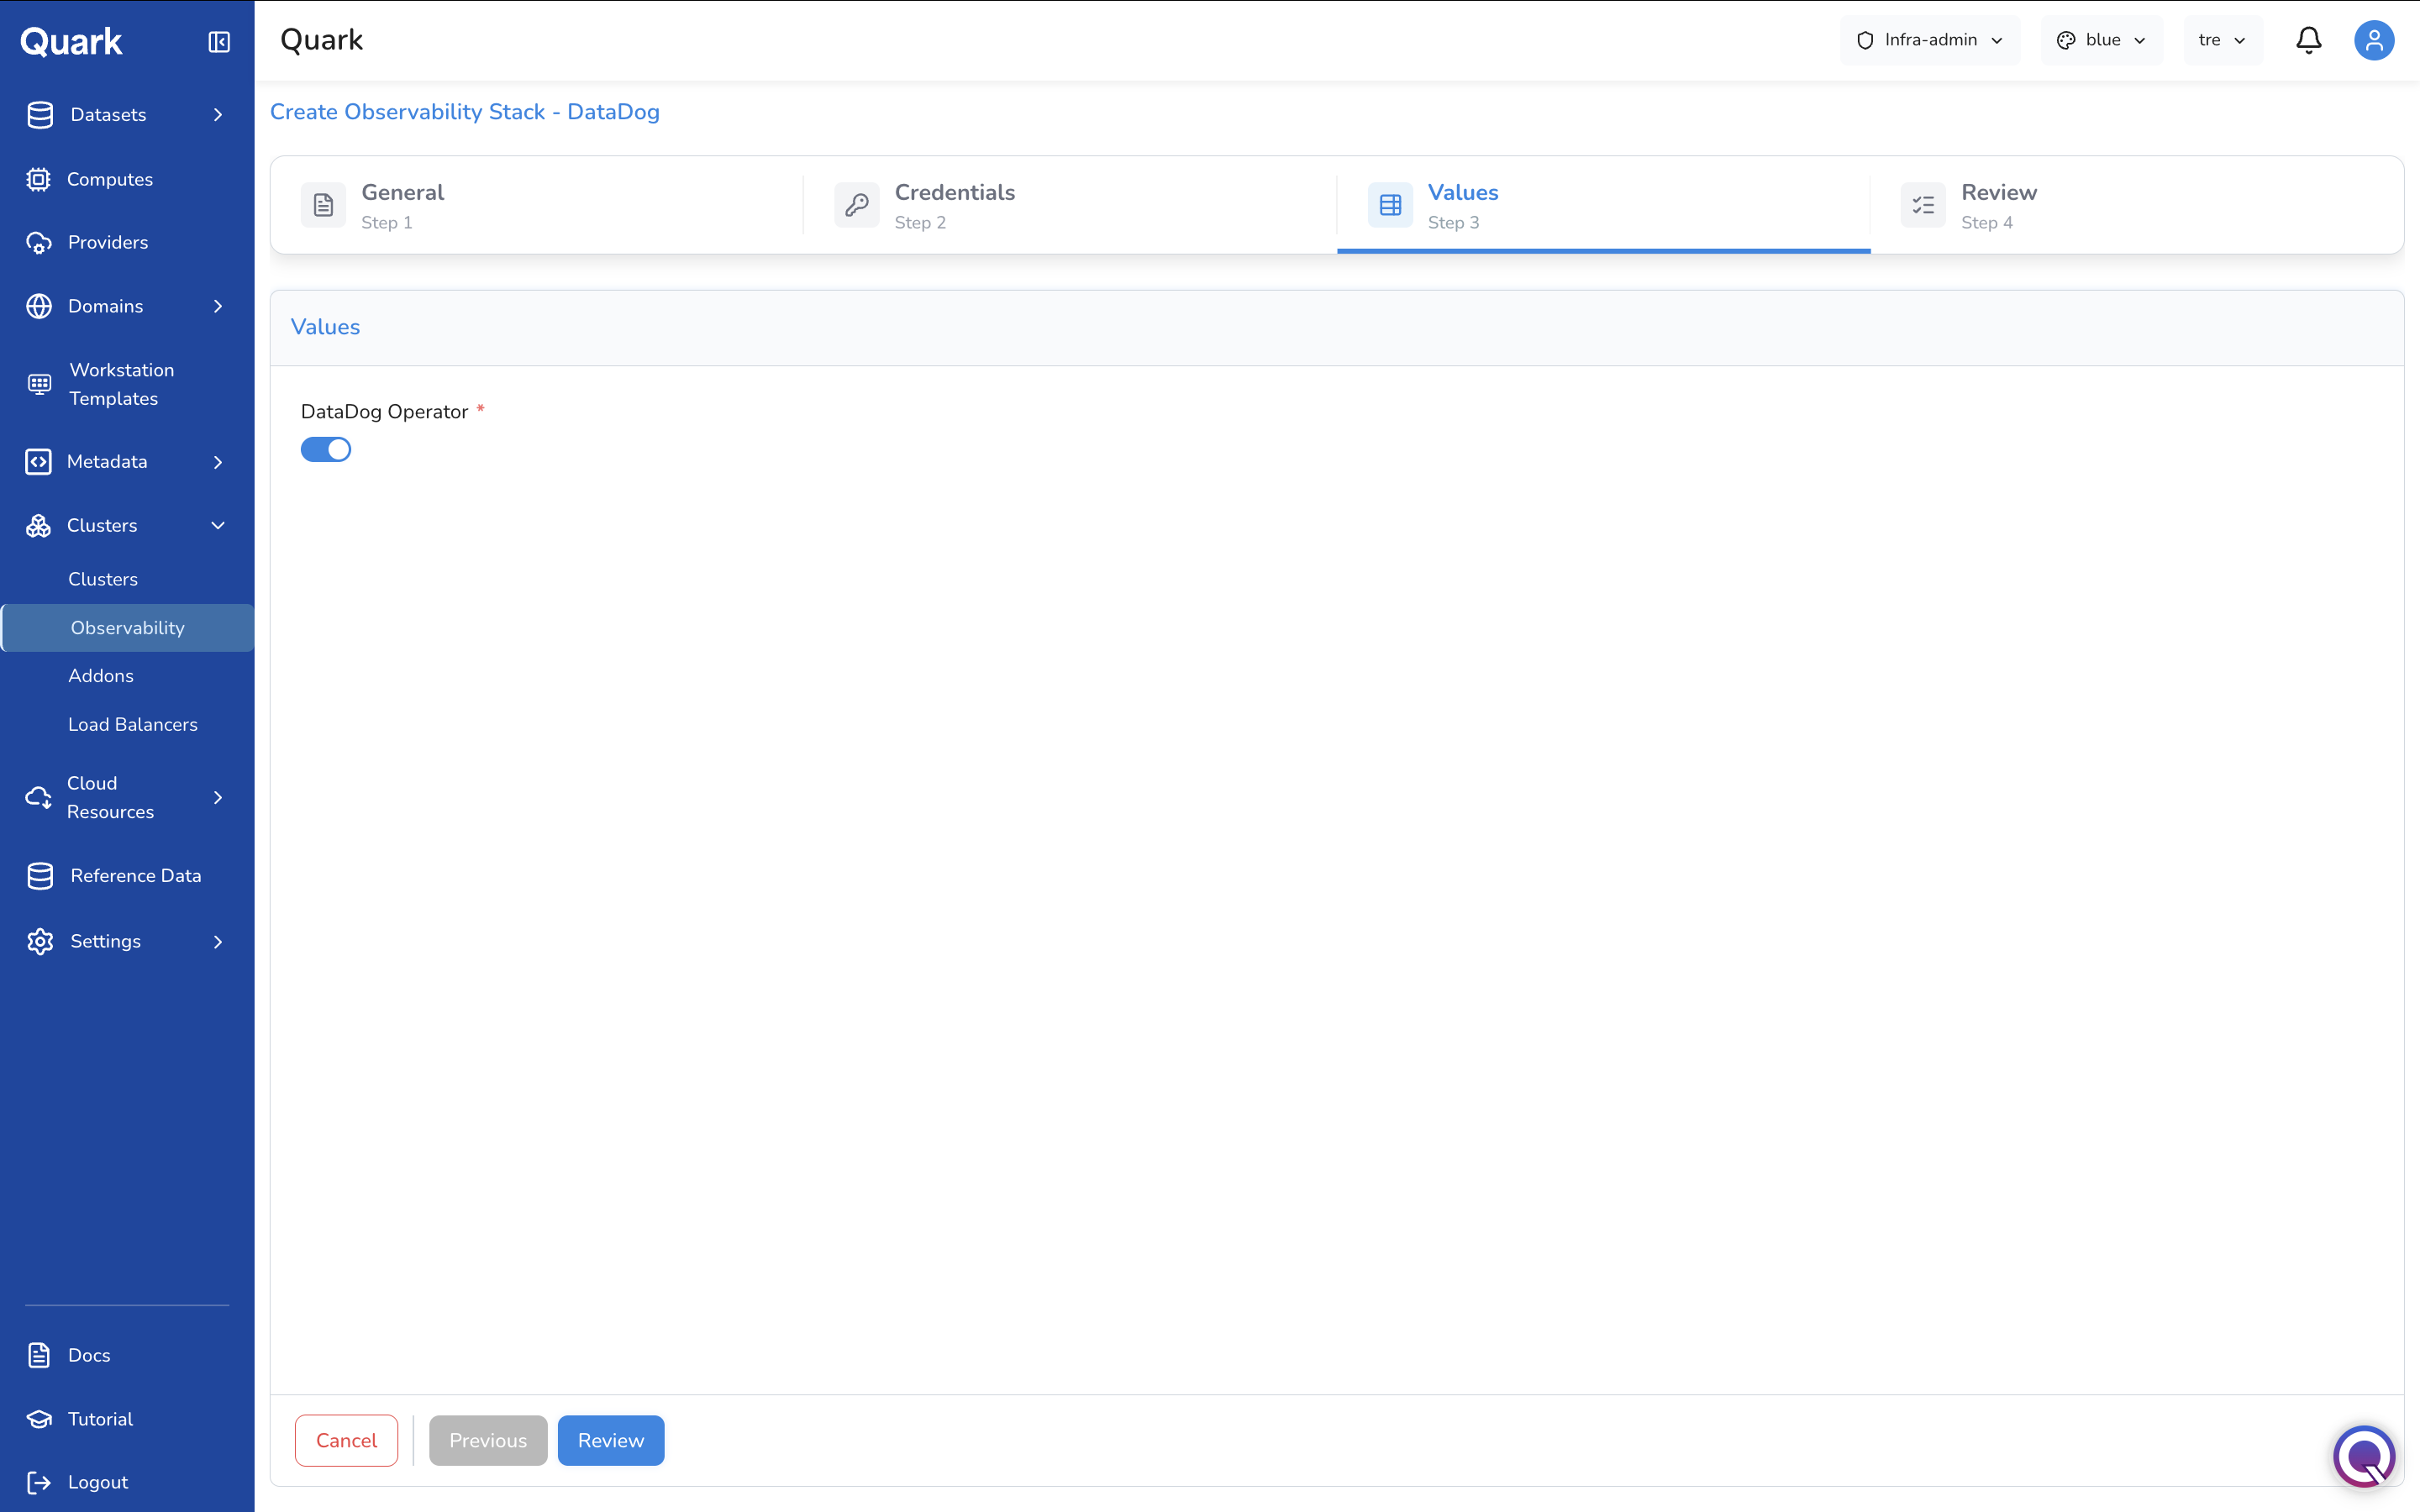The image size is (2420, 1512).
Task: Go to Review Step 4 tab
Action: [2137, 205]
